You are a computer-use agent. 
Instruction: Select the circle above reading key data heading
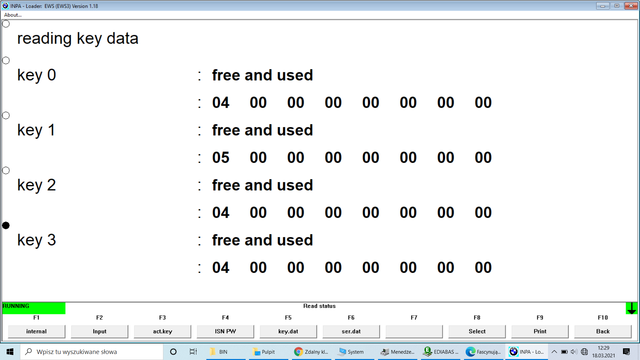[6, 24]
